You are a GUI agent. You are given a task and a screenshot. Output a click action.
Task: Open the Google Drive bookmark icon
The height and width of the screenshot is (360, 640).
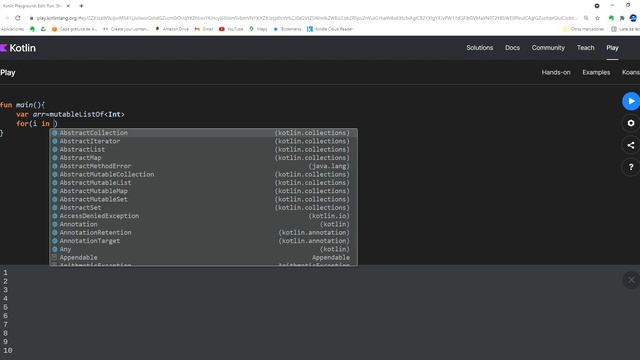(43, 29)
